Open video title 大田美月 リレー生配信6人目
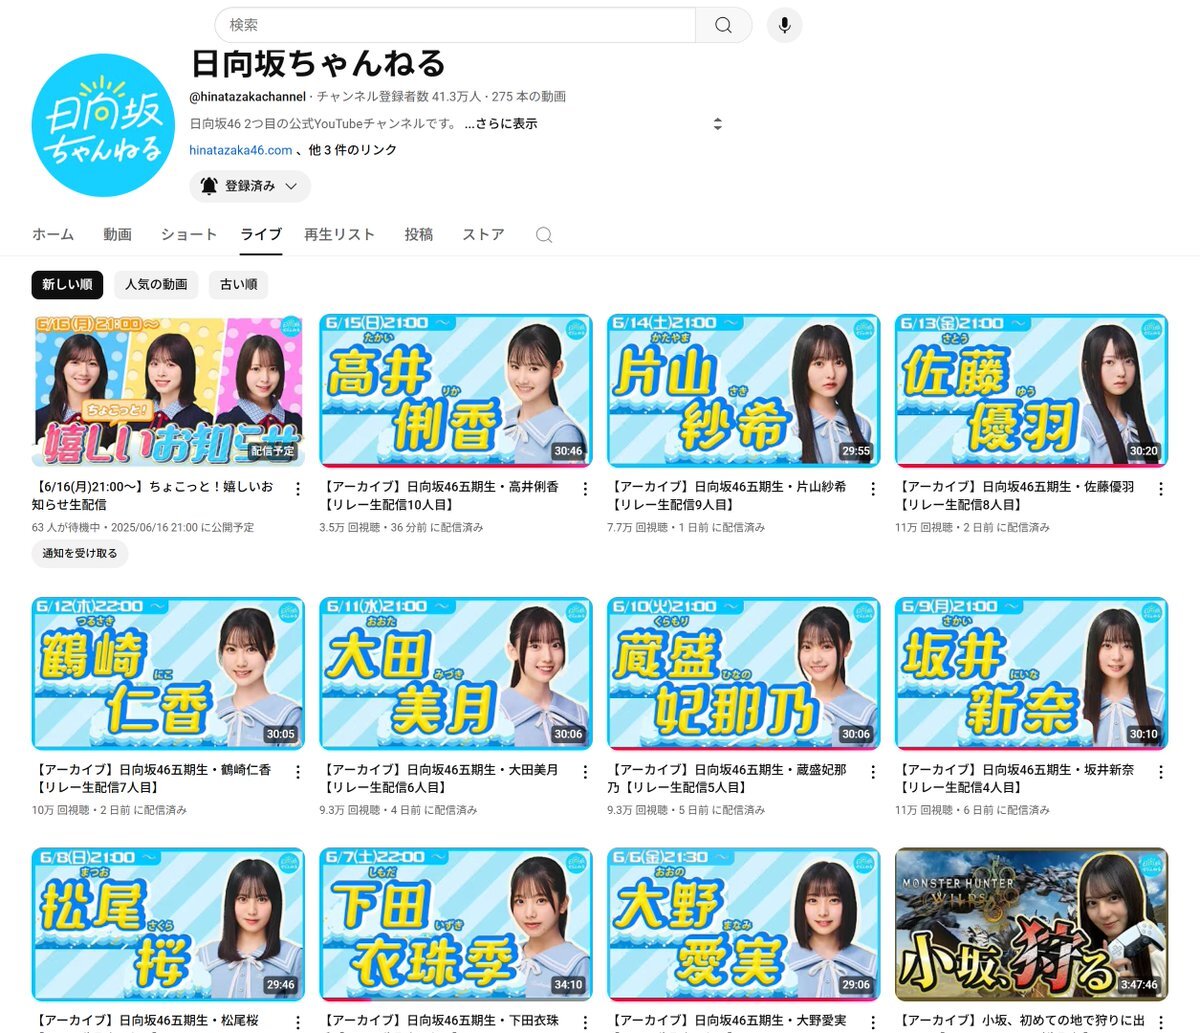1200x1033 pixels. (x=439, y=779)
